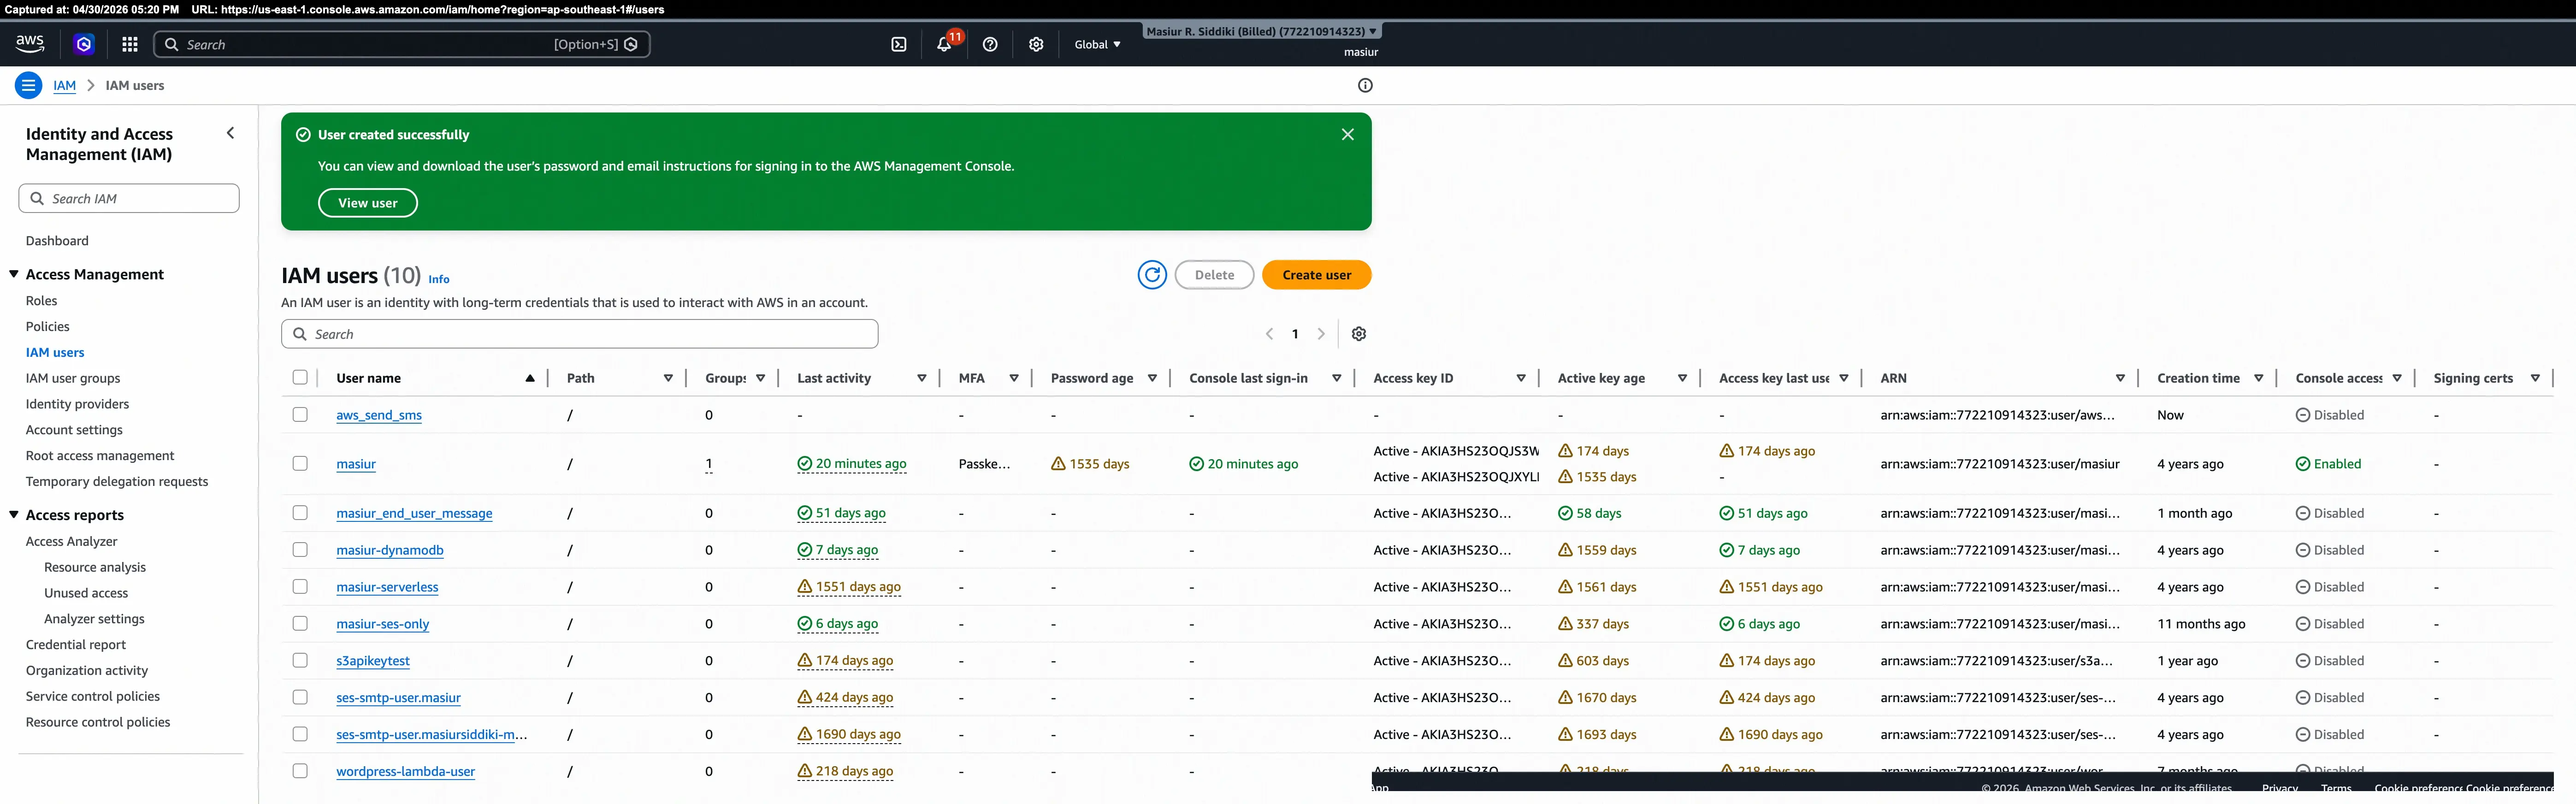Select the header select-all checkbox
This screenshot has width=2576, height=804.
click(300, 377)
